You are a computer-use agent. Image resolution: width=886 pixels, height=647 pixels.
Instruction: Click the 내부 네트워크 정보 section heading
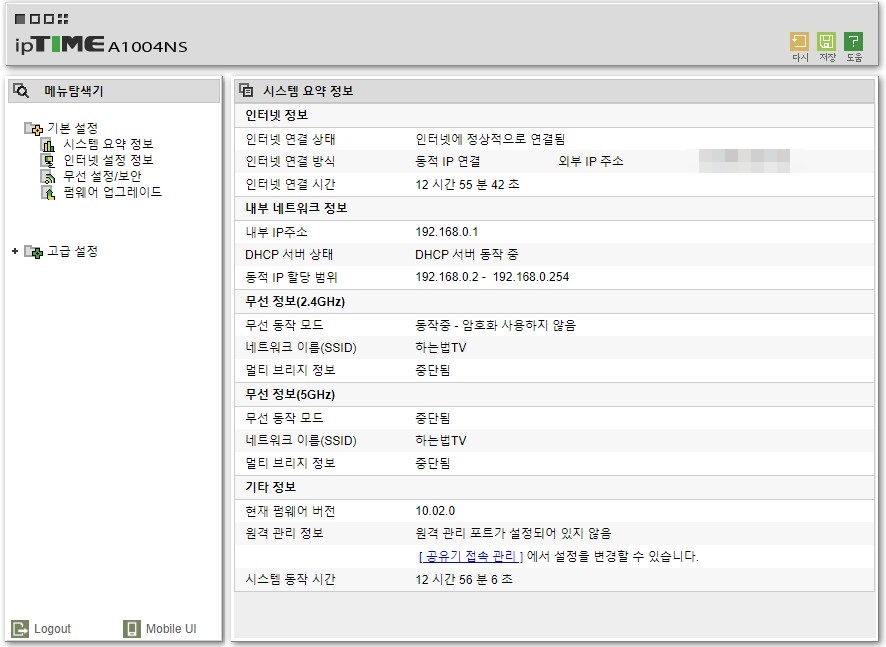pos(296,208)
